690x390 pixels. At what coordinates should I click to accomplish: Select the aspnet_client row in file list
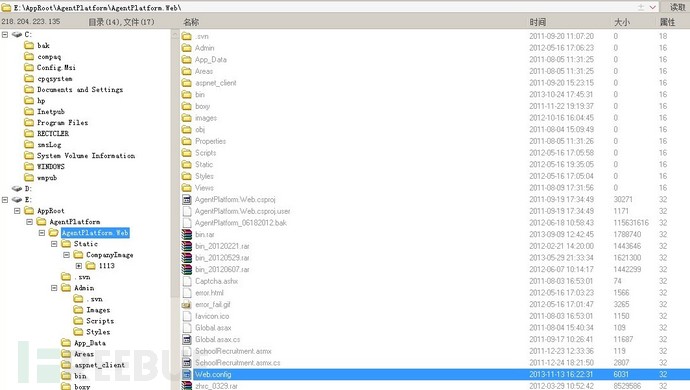(435, 83)
